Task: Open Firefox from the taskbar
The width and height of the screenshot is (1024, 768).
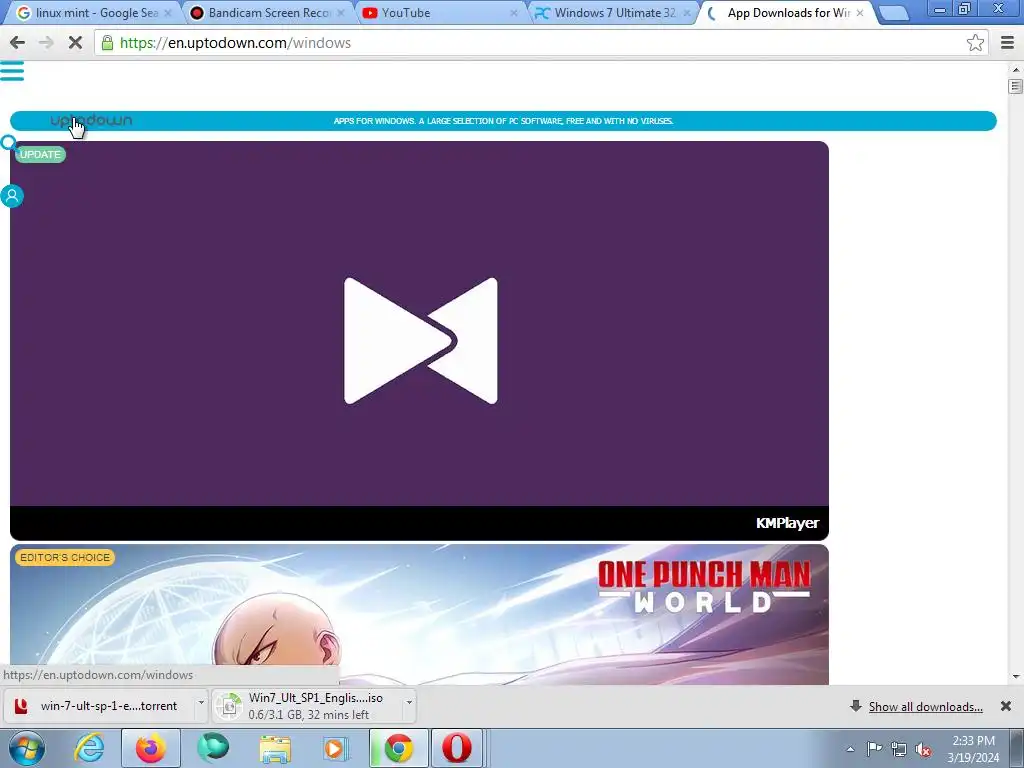Action: point(151,748)
